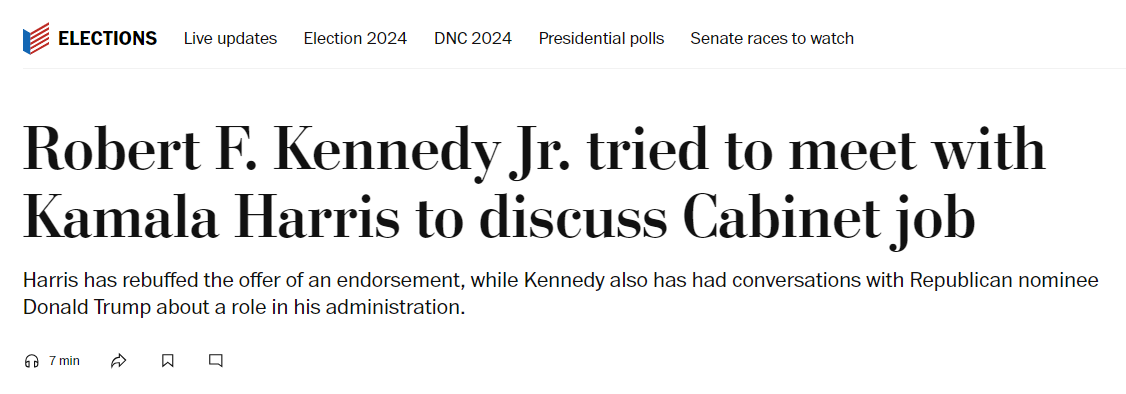This screenshot has height=394, width=1126.
Task: Select Election 2024 in the navigation
Action: [355, 38]
